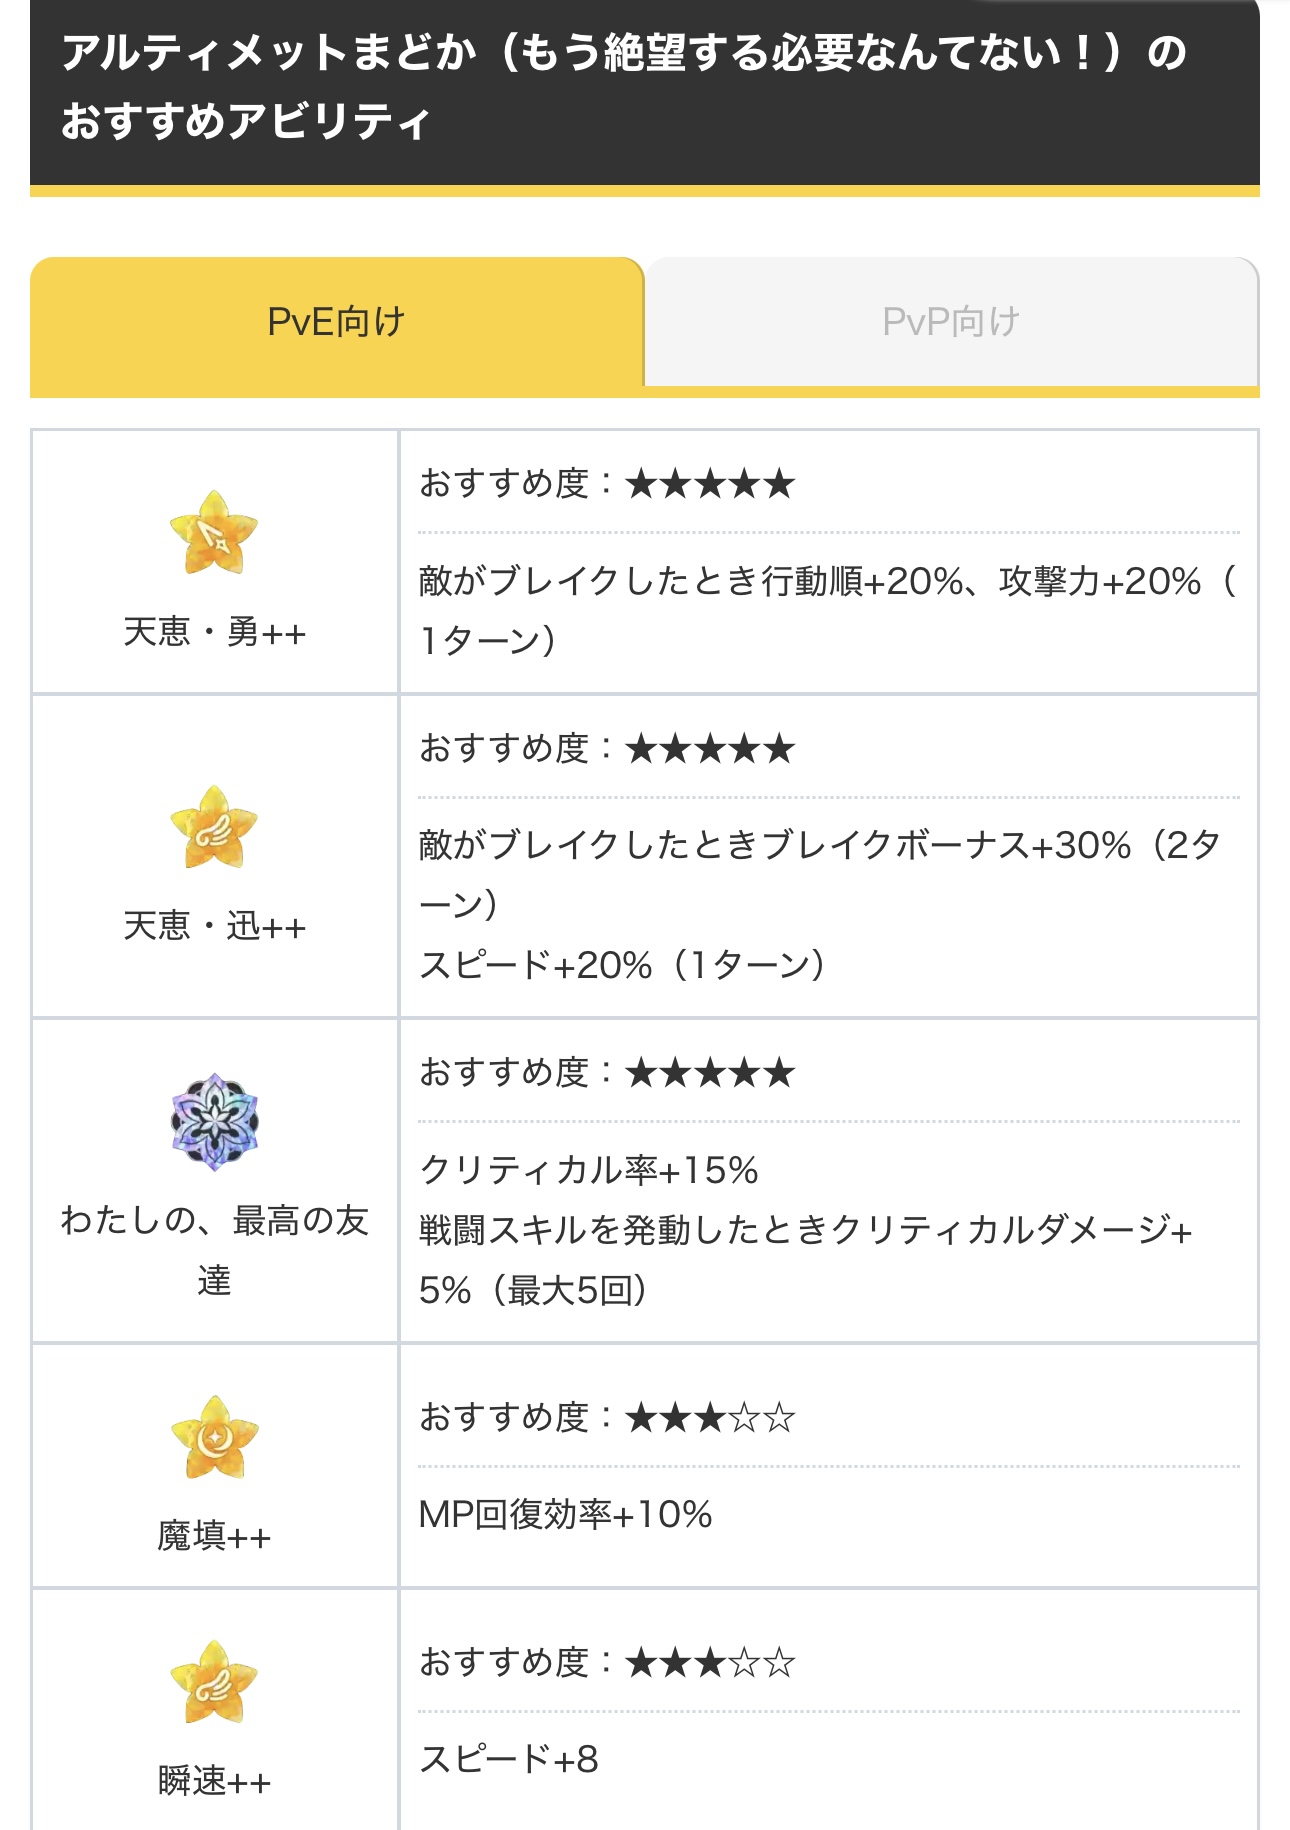This screenshot has height=1830, width=1290.
Task: Select the クリティカル率+15% description line
Action: (x=588, y=1170)
